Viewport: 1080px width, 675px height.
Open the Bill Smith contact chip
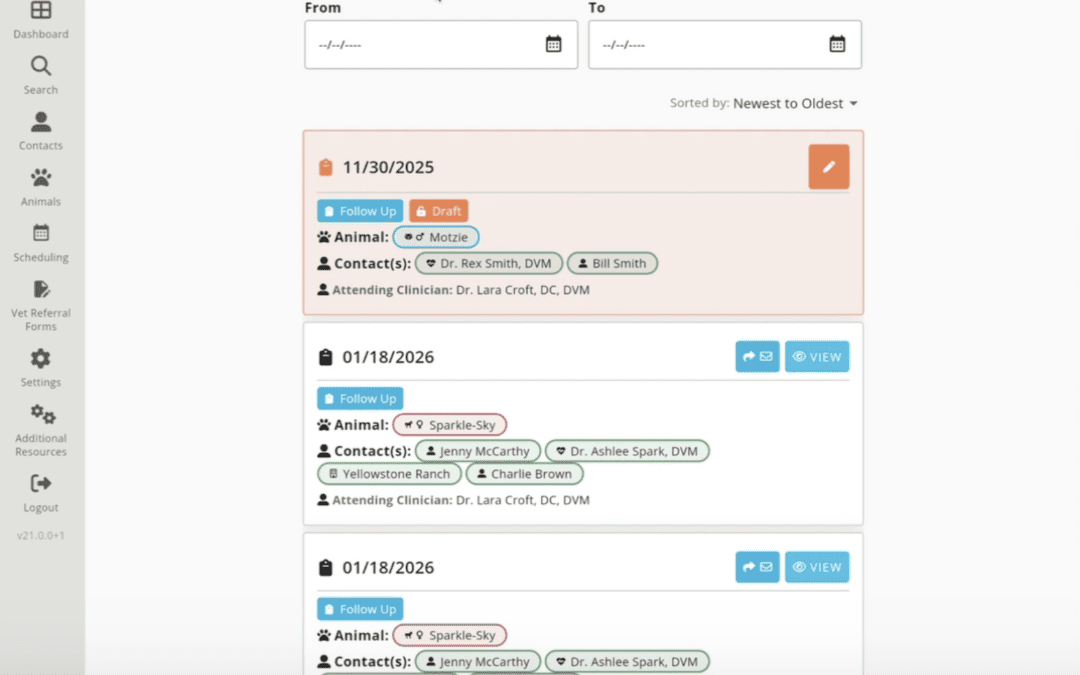(612, 263)
